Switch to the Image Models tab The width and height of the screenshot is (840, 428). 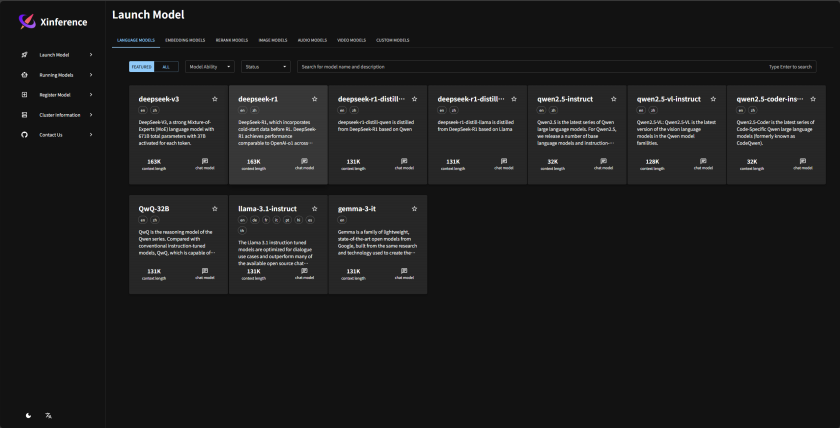(273, 40)
